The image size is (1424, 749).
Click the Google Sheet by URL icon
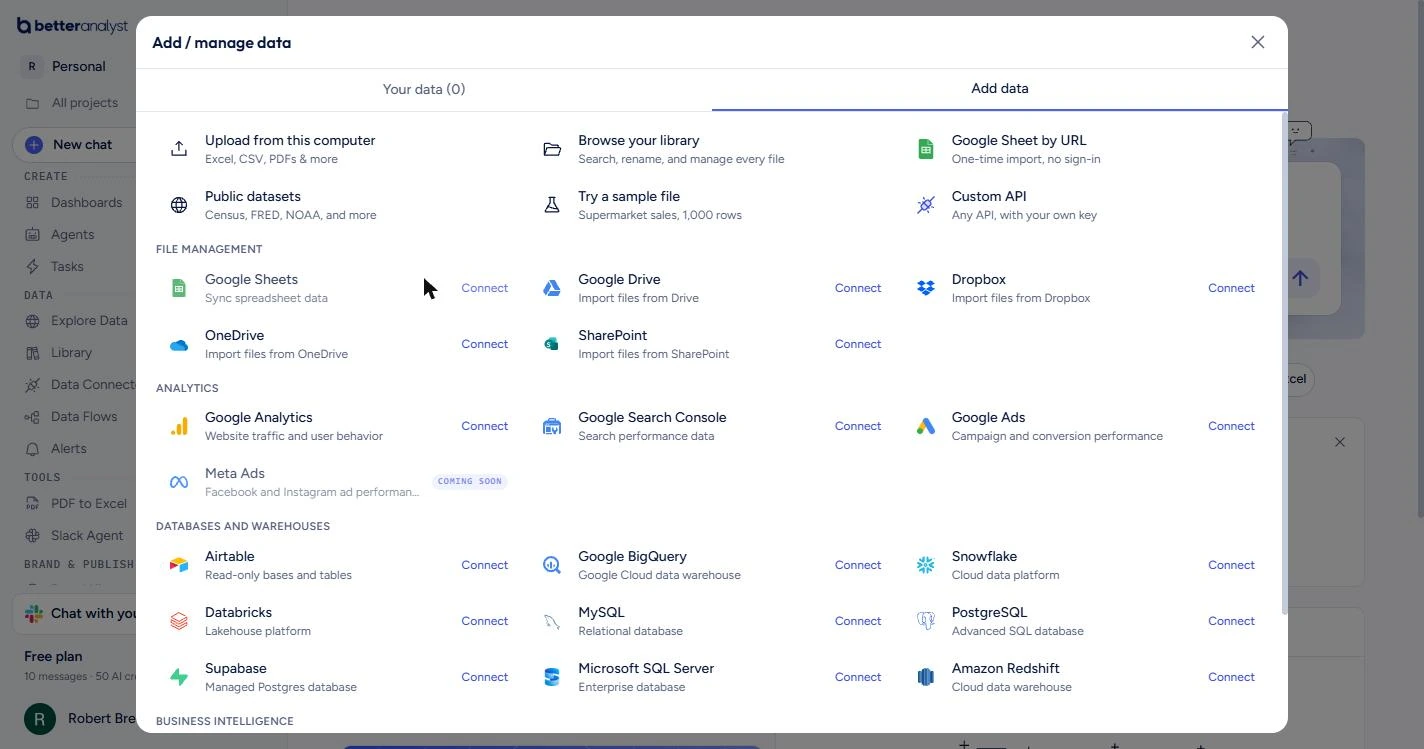tap(926, 149)
